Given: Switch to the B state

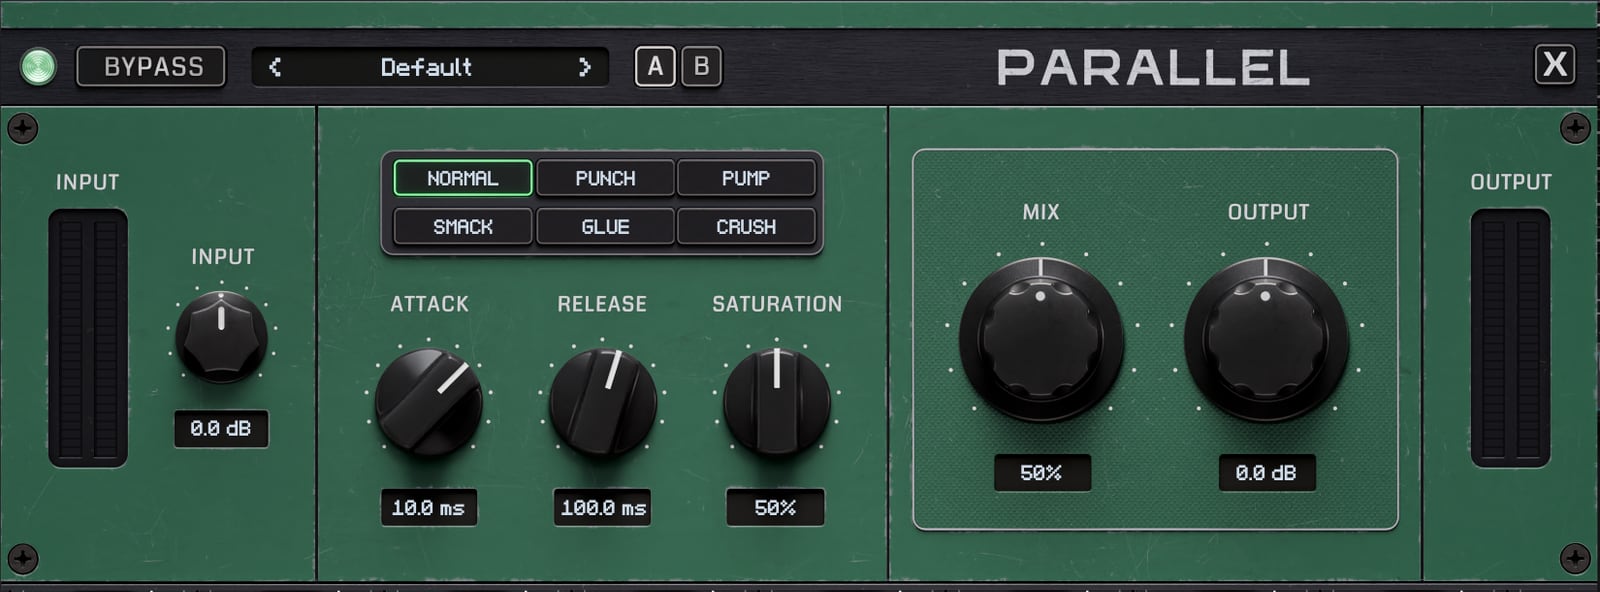Looking at the screenshot, I should click(701, 67).
